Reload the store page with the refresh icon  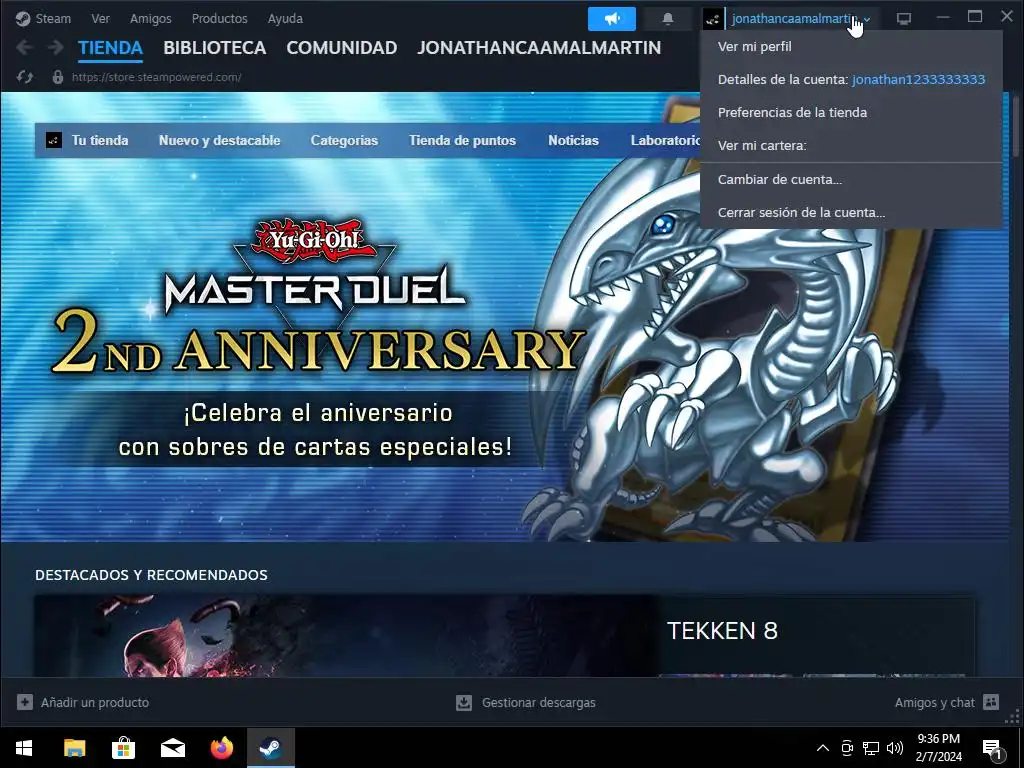pyautogui.click(x=25, y=77)
